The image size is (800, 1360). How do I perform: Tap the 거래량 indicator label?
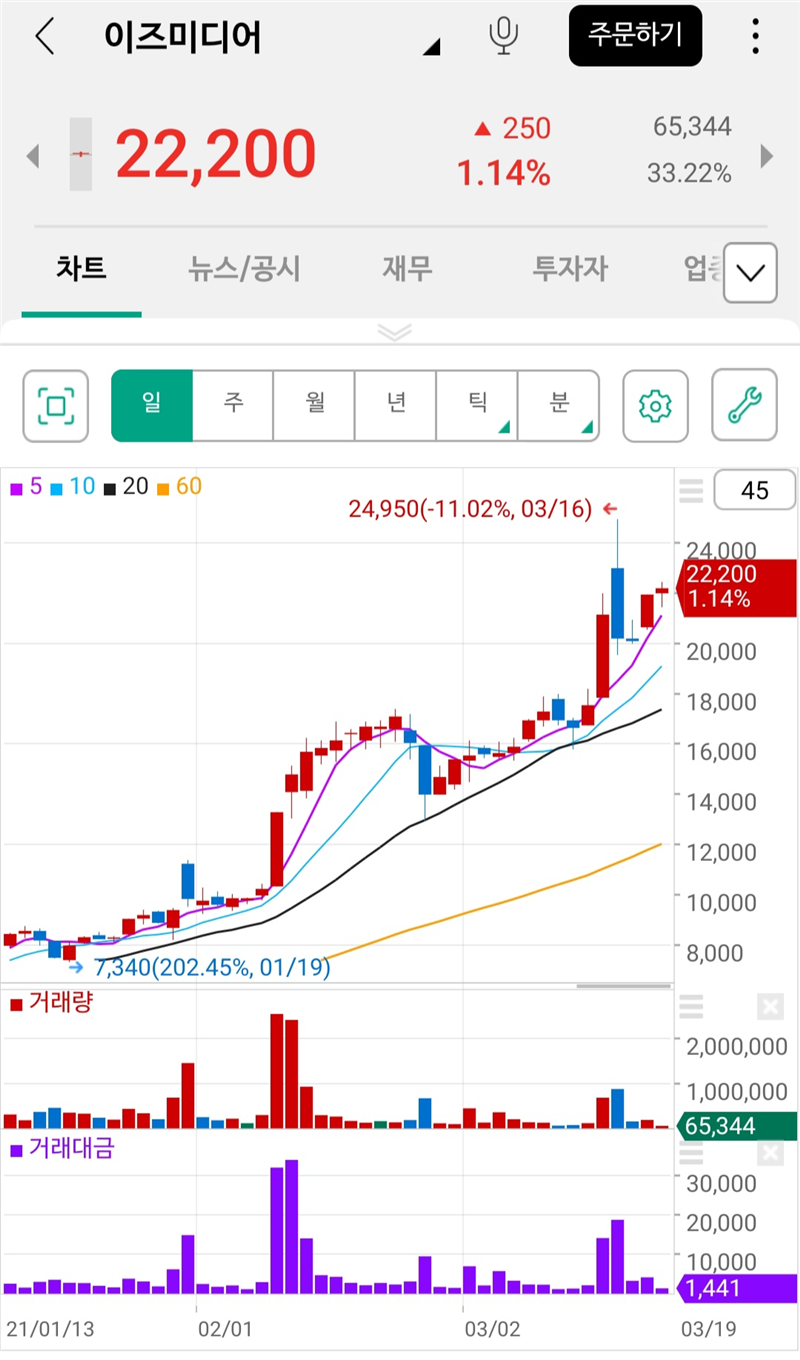click(x=51, y=1002)
